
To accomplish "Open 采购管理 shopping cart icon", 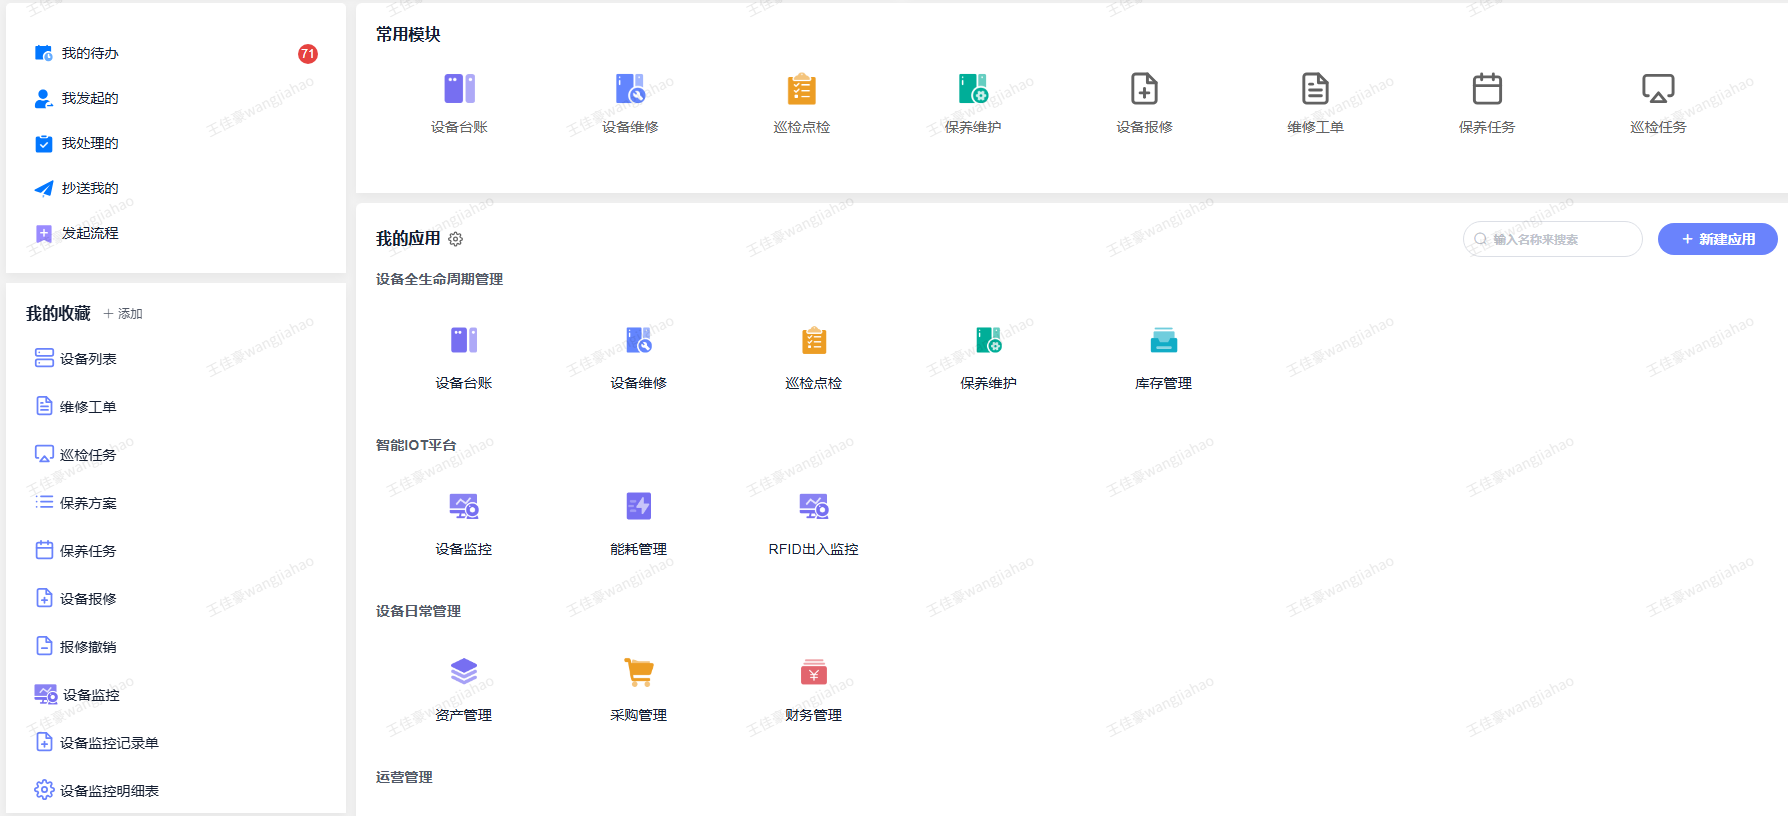I will coord(638,673).
